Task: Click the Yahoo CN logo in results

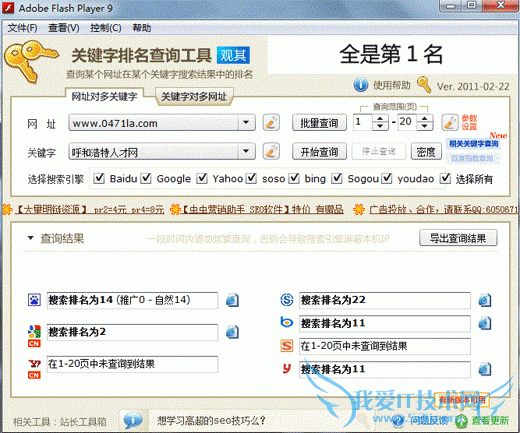Action: pos(34,369)
